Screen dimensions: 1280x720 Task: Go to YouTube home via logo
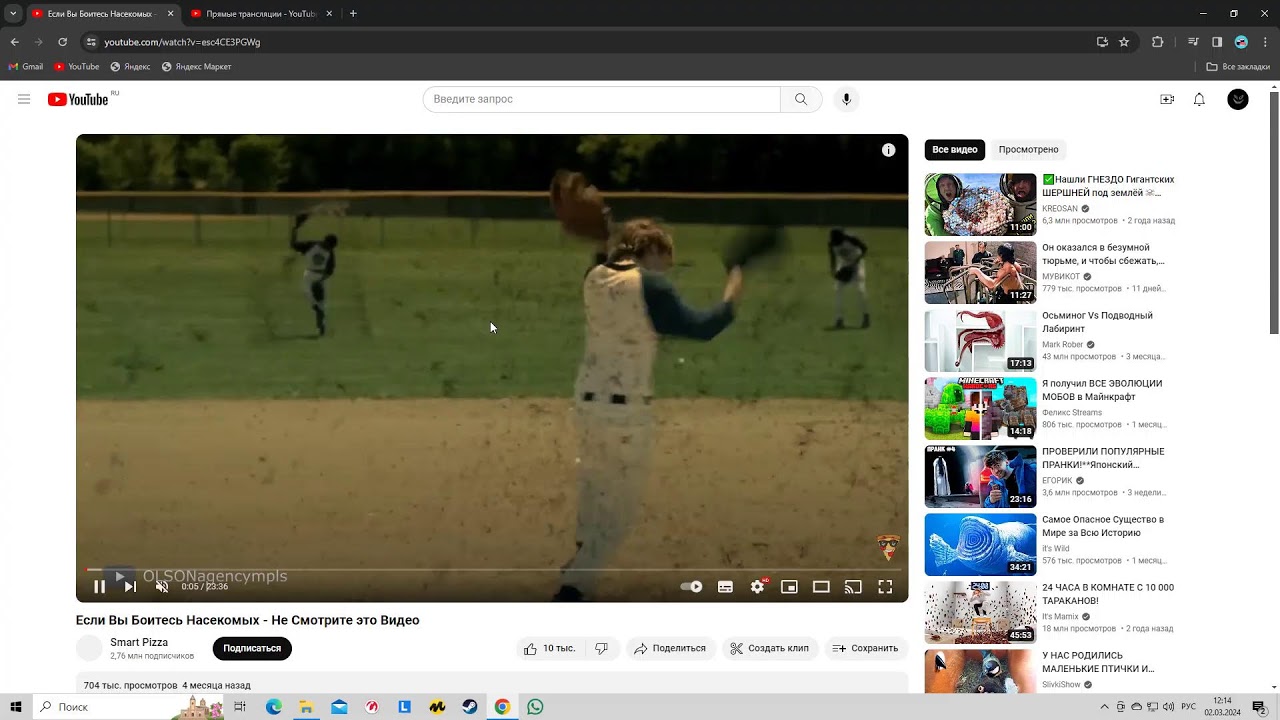[78, 99]
